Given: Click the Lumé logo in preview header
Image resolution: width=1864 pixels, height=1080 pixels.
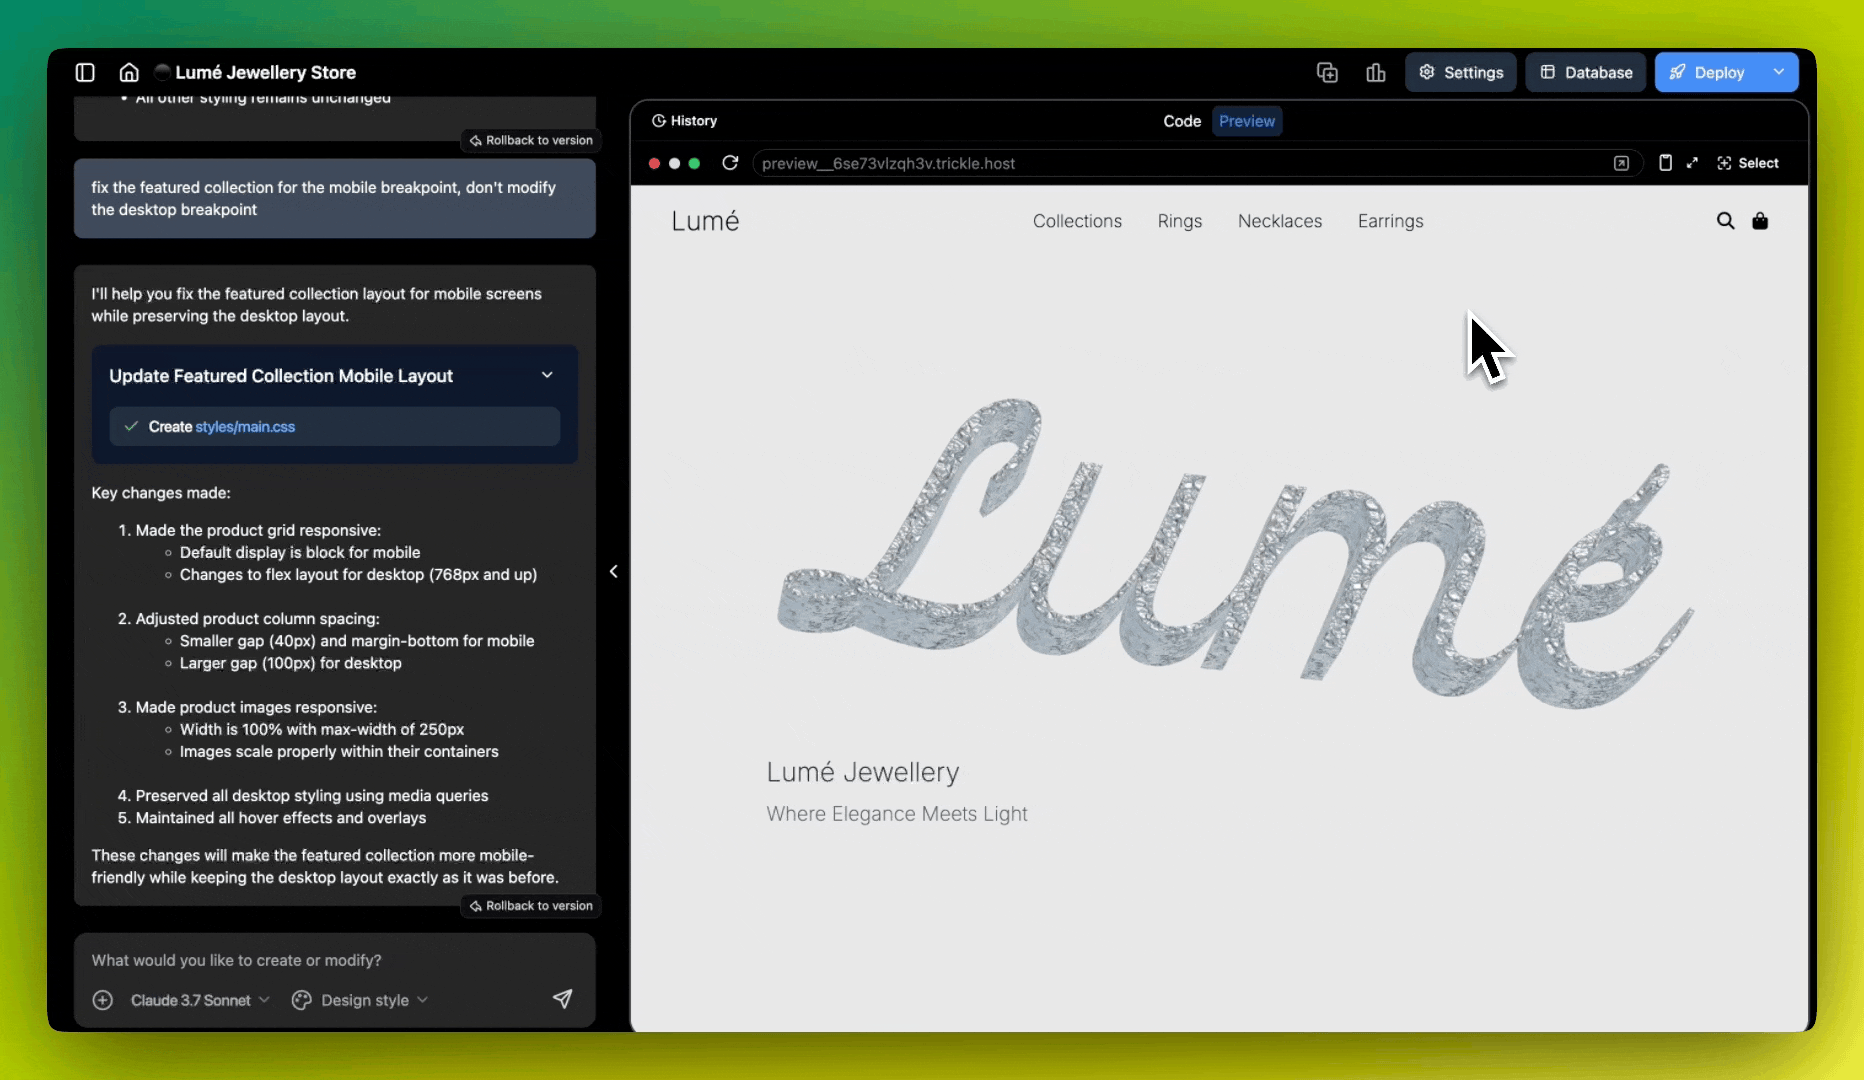Looking at the screenshot, I should click(705, 221).
